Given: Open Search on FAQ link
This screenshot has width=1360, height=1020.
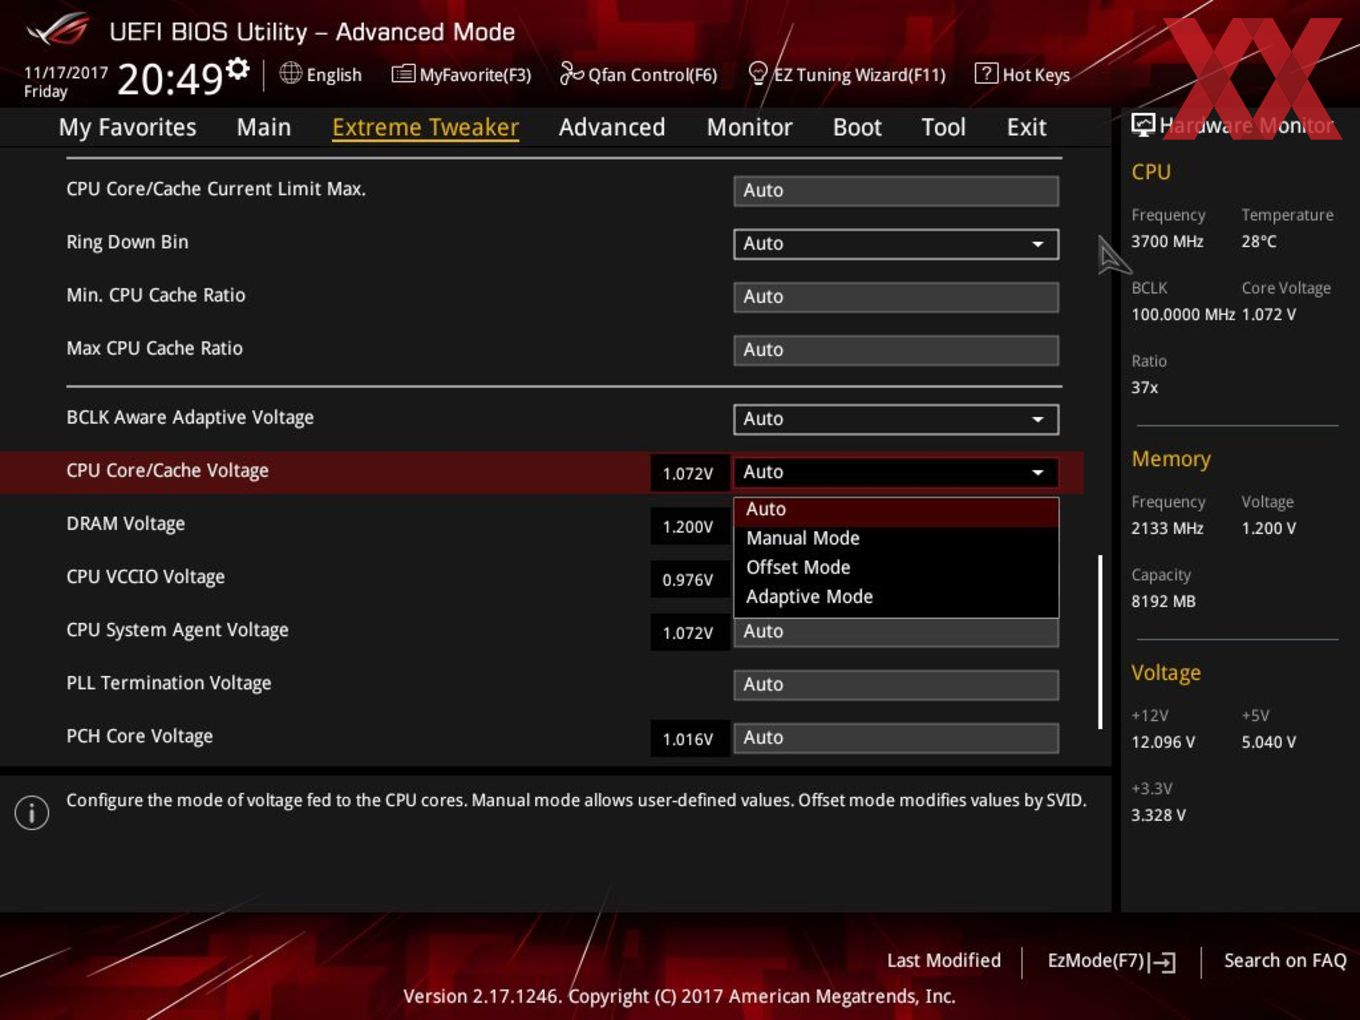Looking at the screenshot, I should pos(1285,960).
